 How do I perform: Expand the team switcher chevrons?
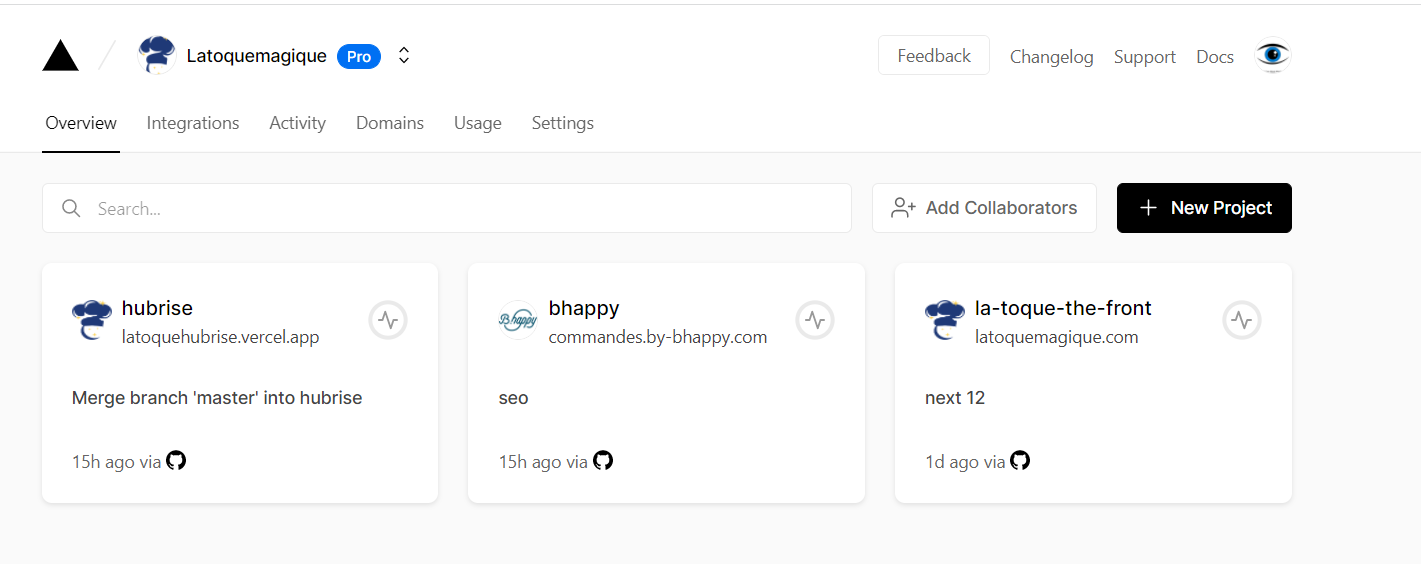[404, 56]
